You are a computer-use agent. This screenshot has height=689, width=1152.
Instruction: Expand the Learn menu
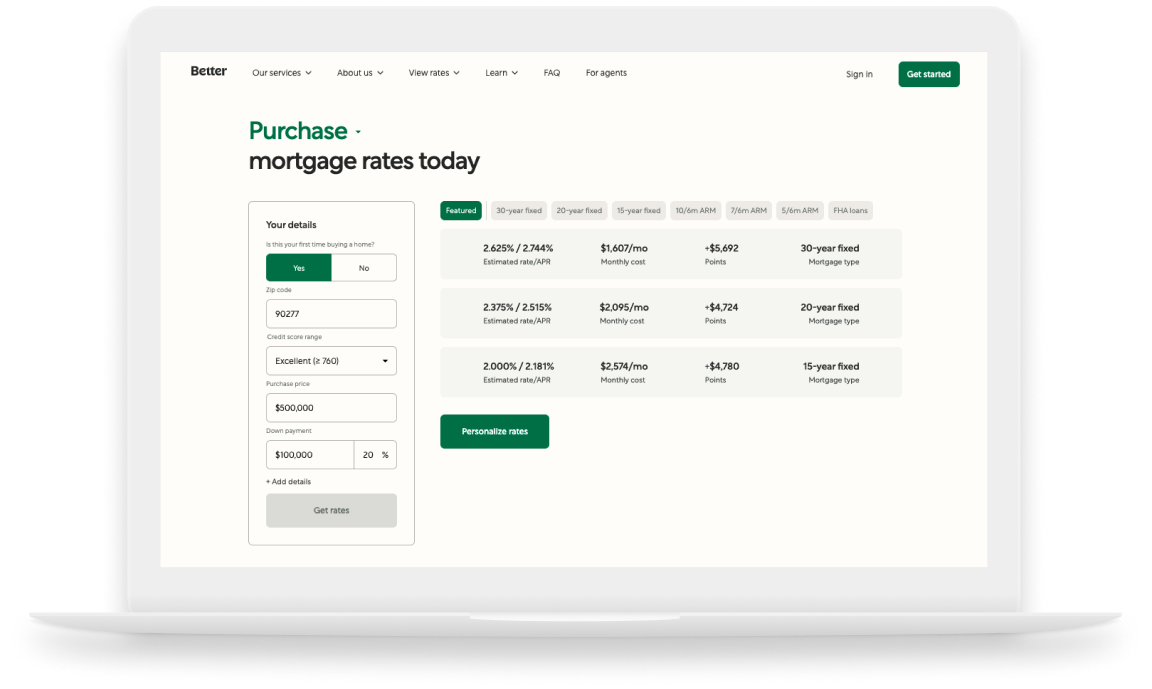tap(501, 72)
